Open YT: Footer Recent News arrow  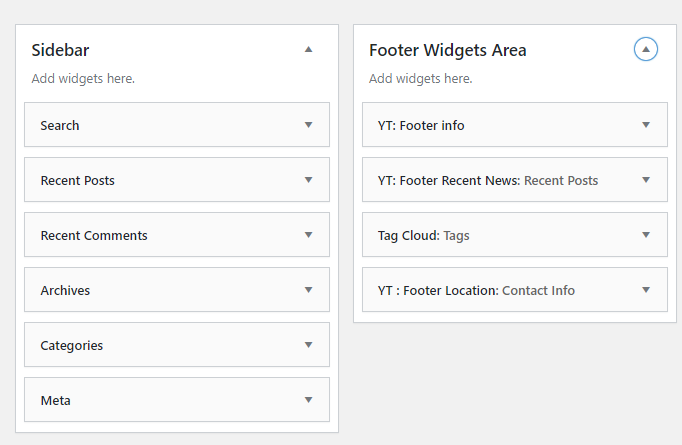coord(646,180)
